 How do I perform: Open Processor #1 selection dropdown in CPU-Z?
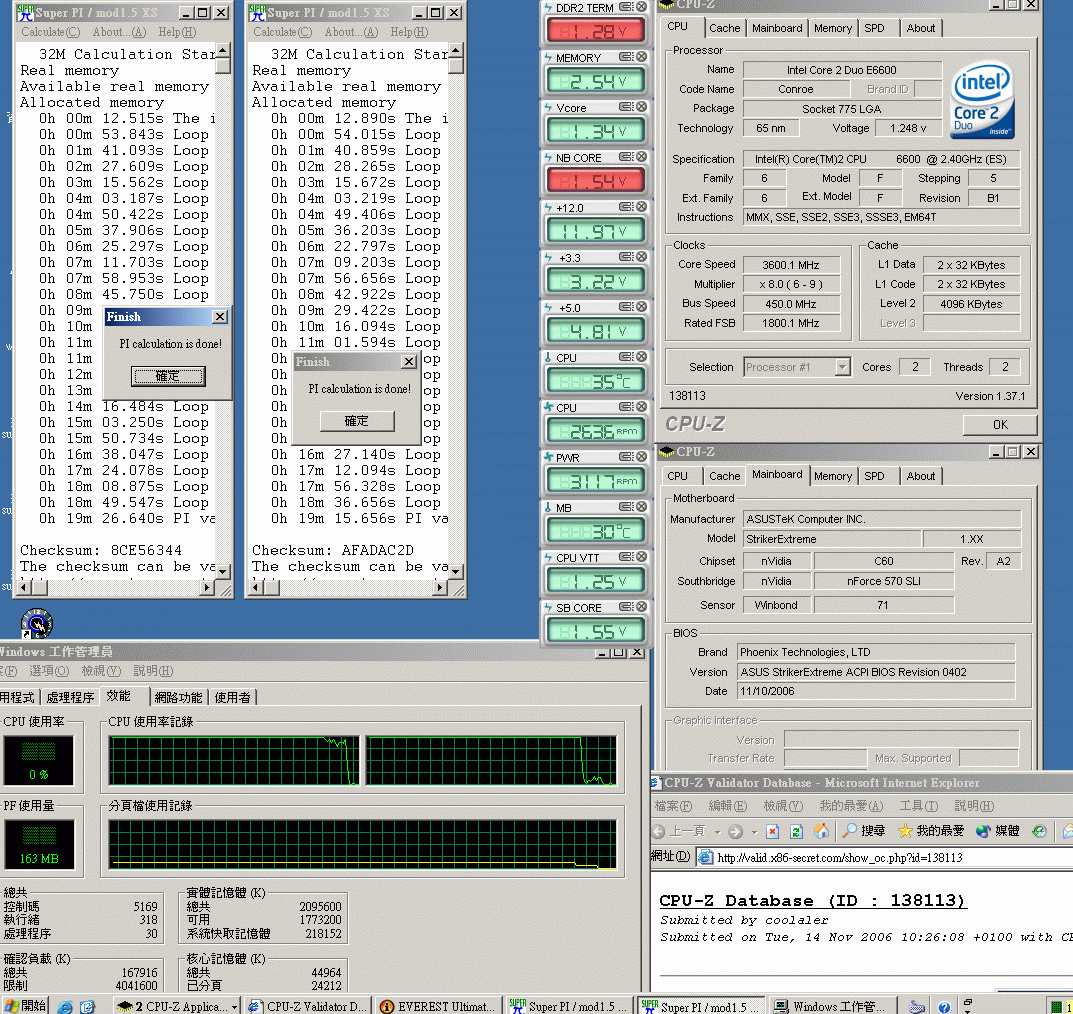843,367
